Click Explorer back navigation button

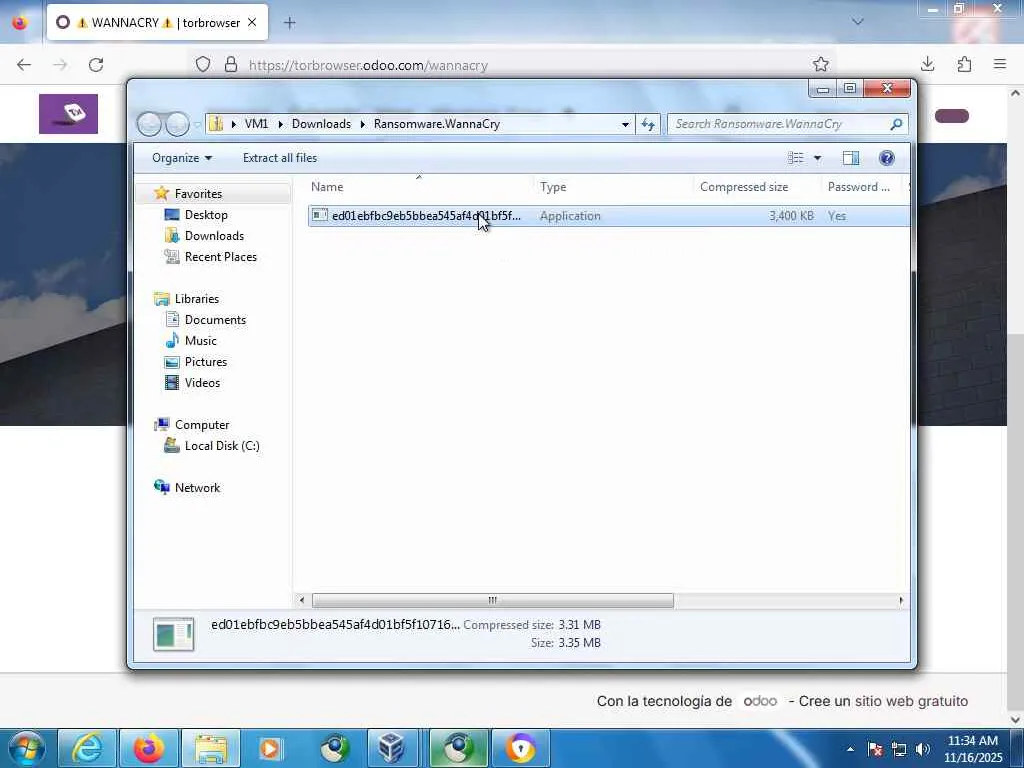pos(149,124)
